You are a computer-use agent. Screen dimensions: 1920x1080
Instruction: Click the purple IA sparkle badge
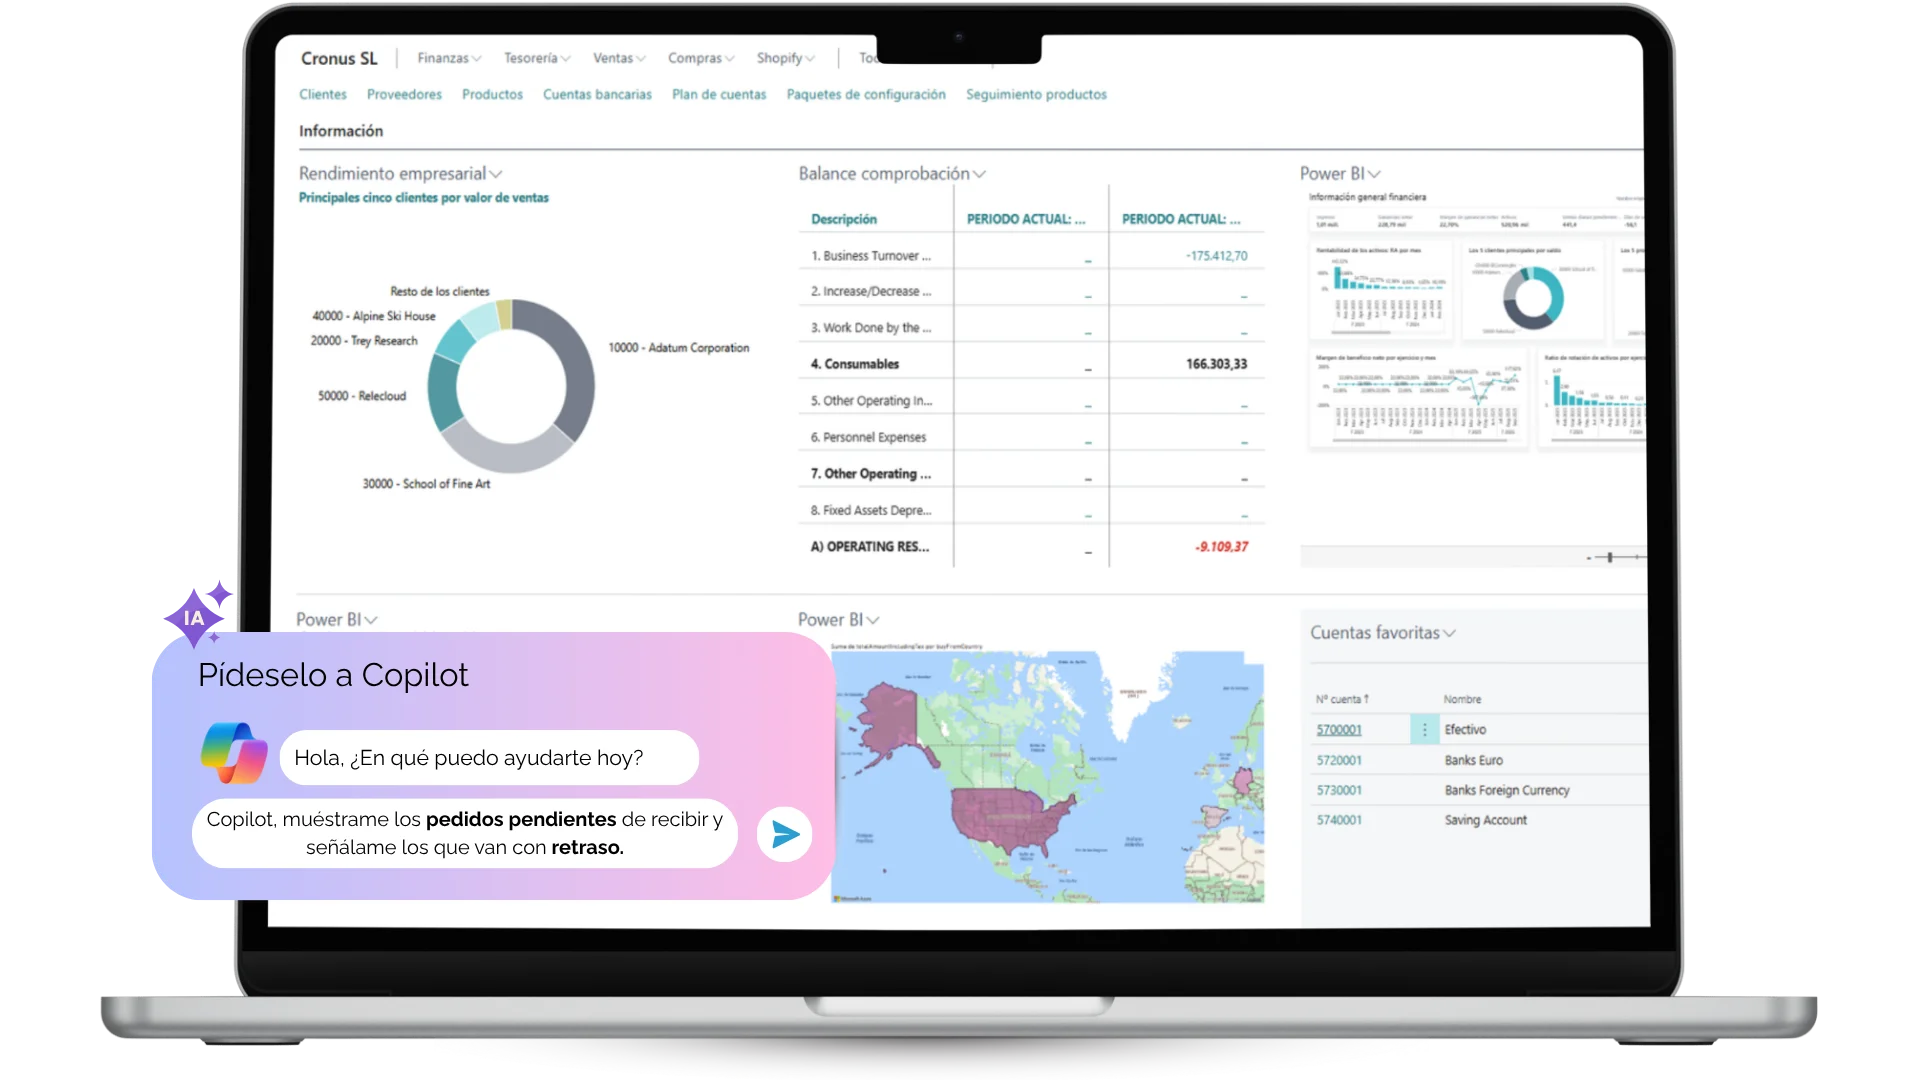click(x=194, y=617)
